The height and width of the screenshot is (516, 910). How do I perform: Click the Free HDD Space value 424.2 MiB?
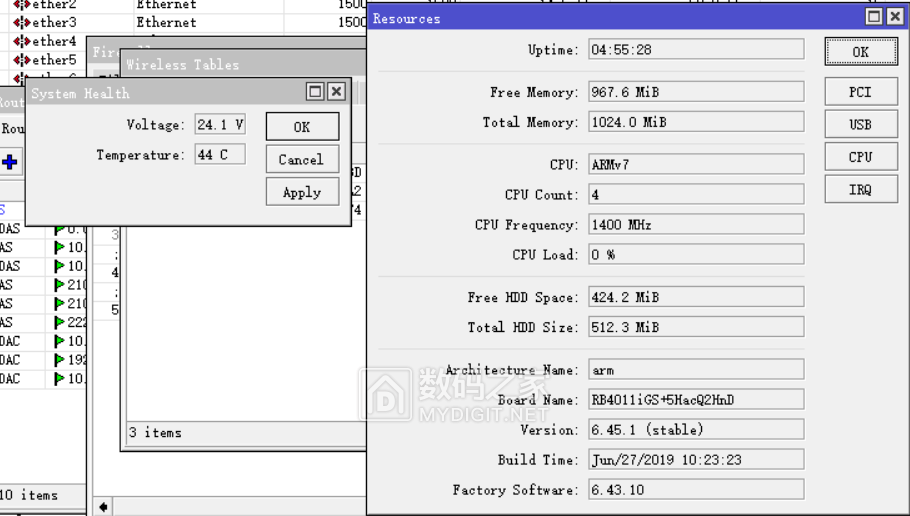(696, 297)
